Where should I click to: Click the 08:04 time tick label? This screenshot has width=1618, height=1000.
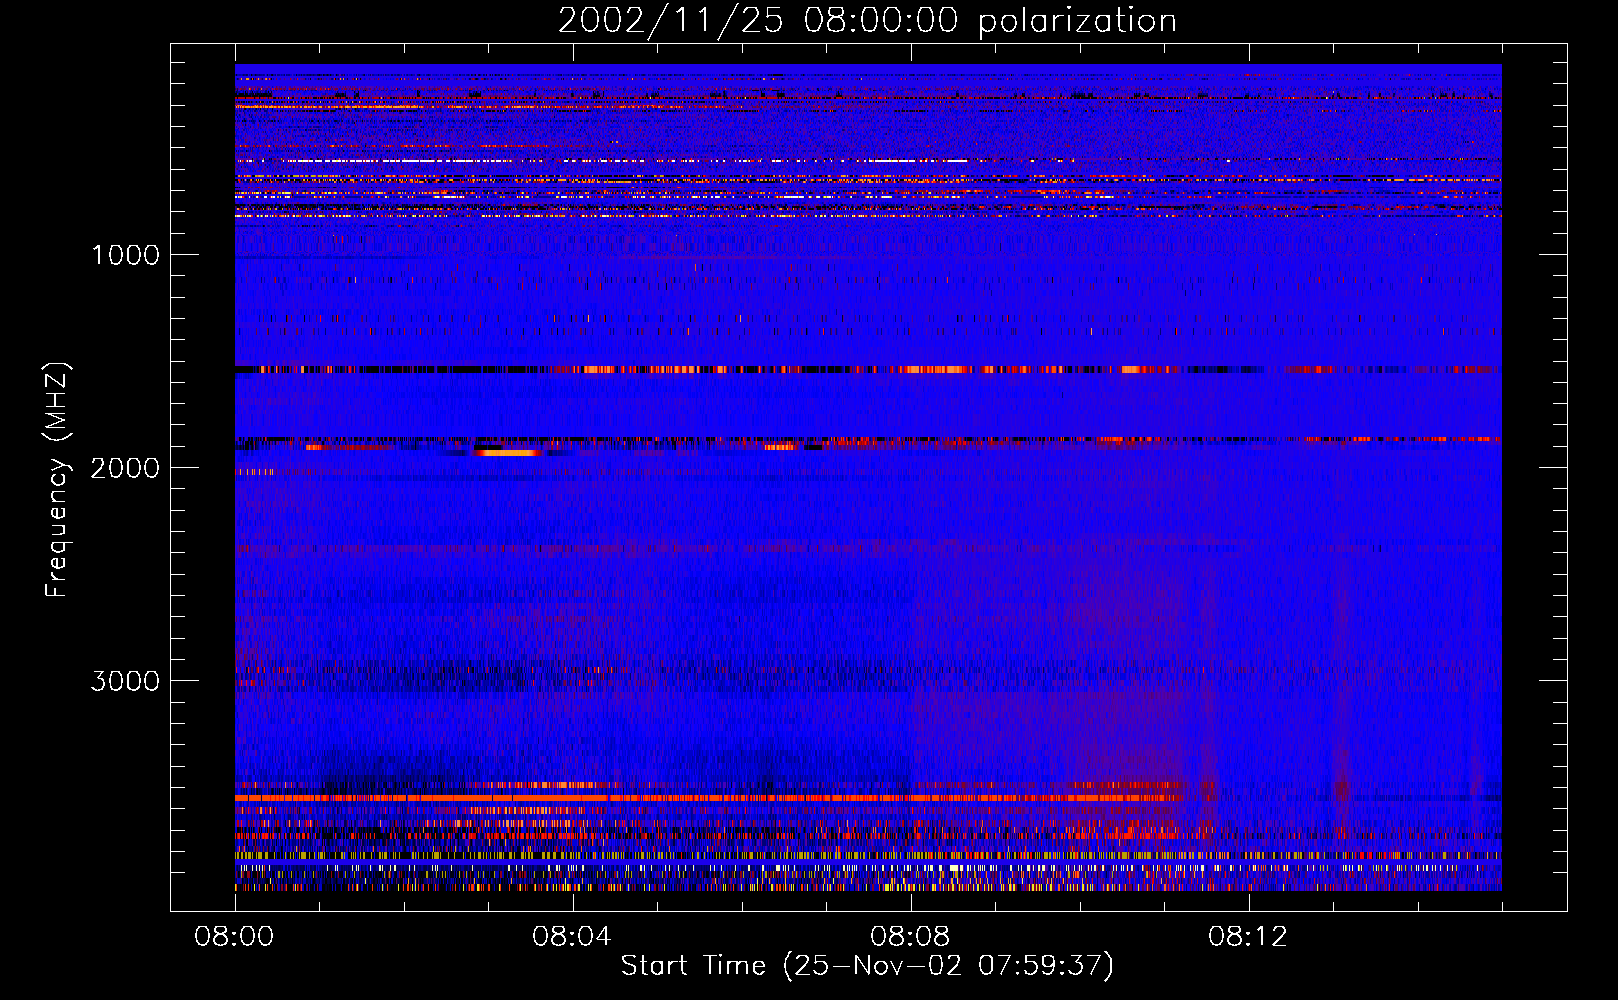coord(572,937)
